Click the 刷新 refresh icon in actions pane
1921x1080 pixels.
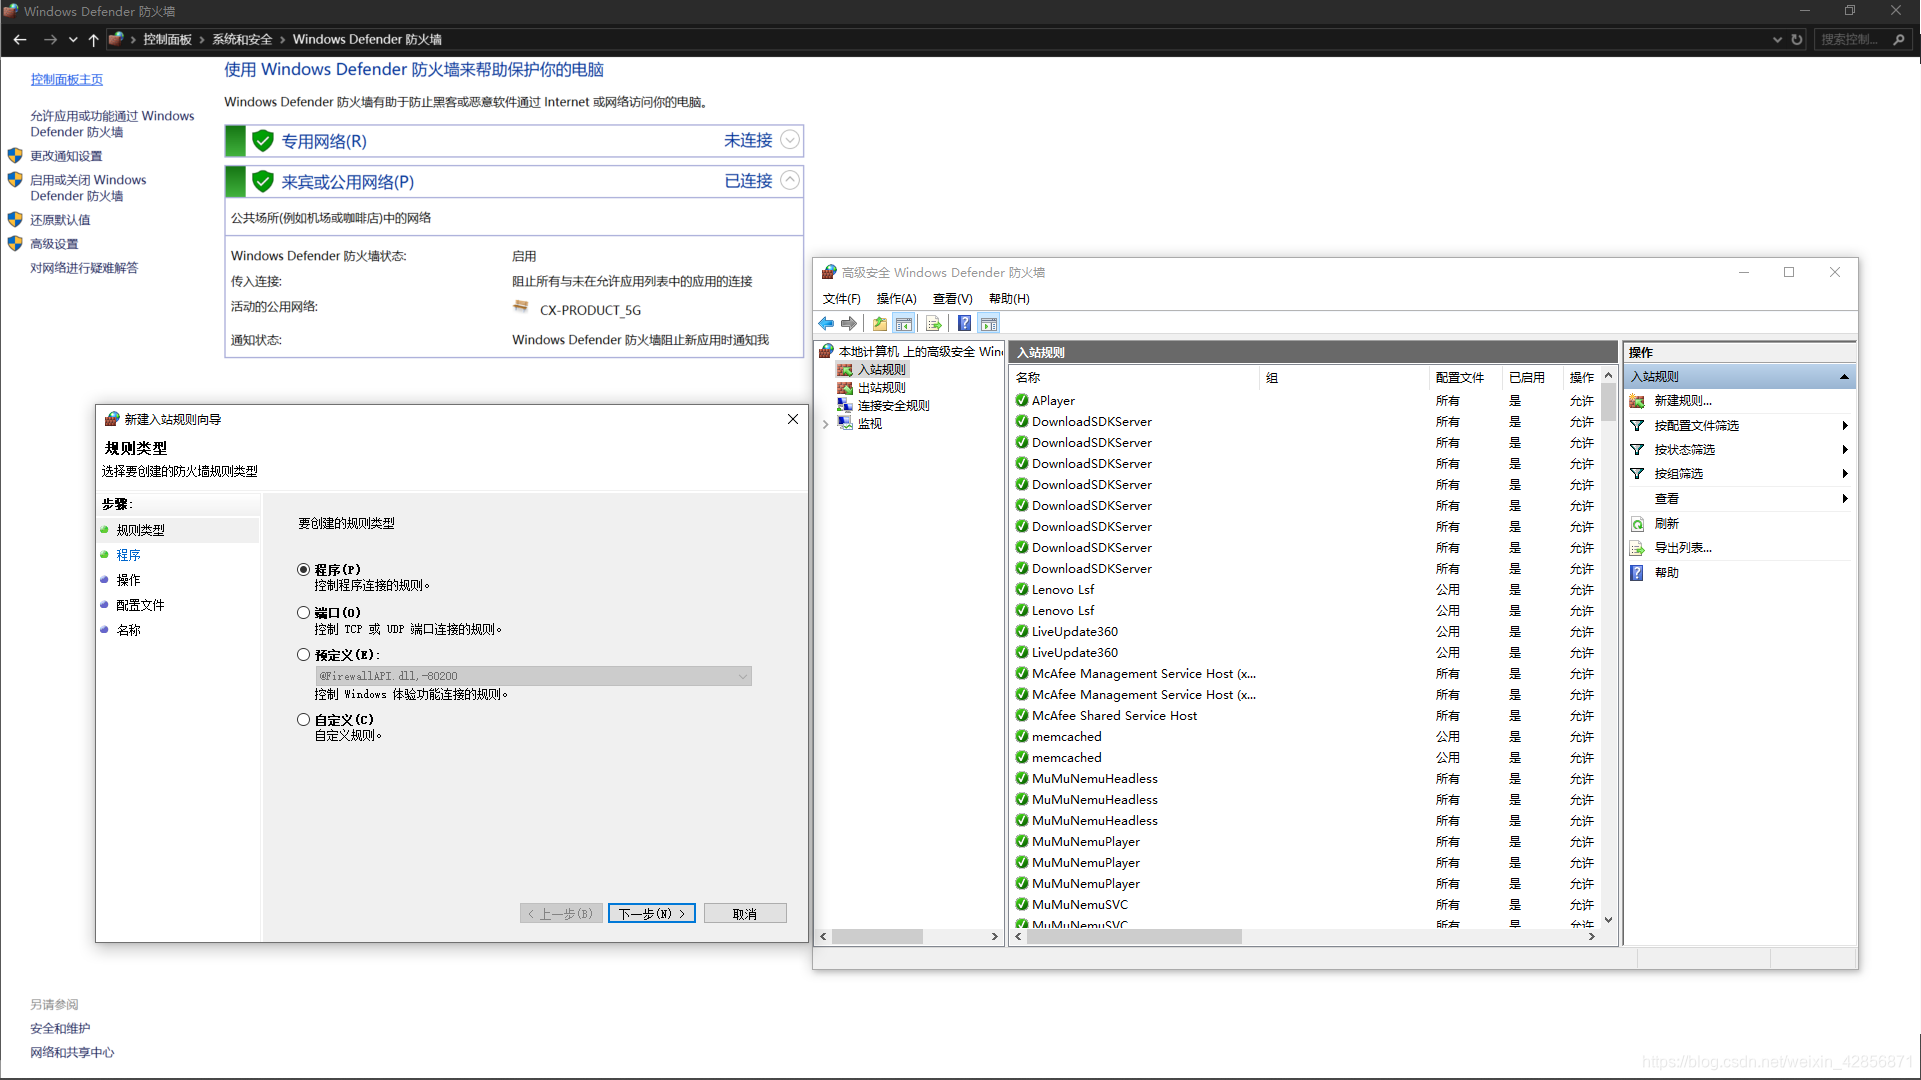pos(1637,523)
